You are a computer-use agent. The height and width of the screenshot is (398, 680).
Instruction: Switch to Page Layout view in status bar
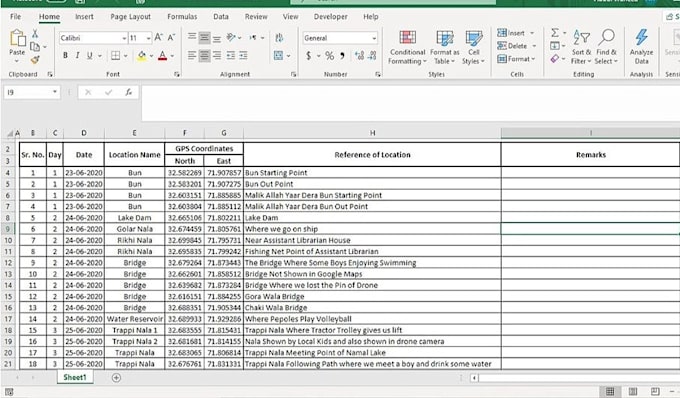633,391
